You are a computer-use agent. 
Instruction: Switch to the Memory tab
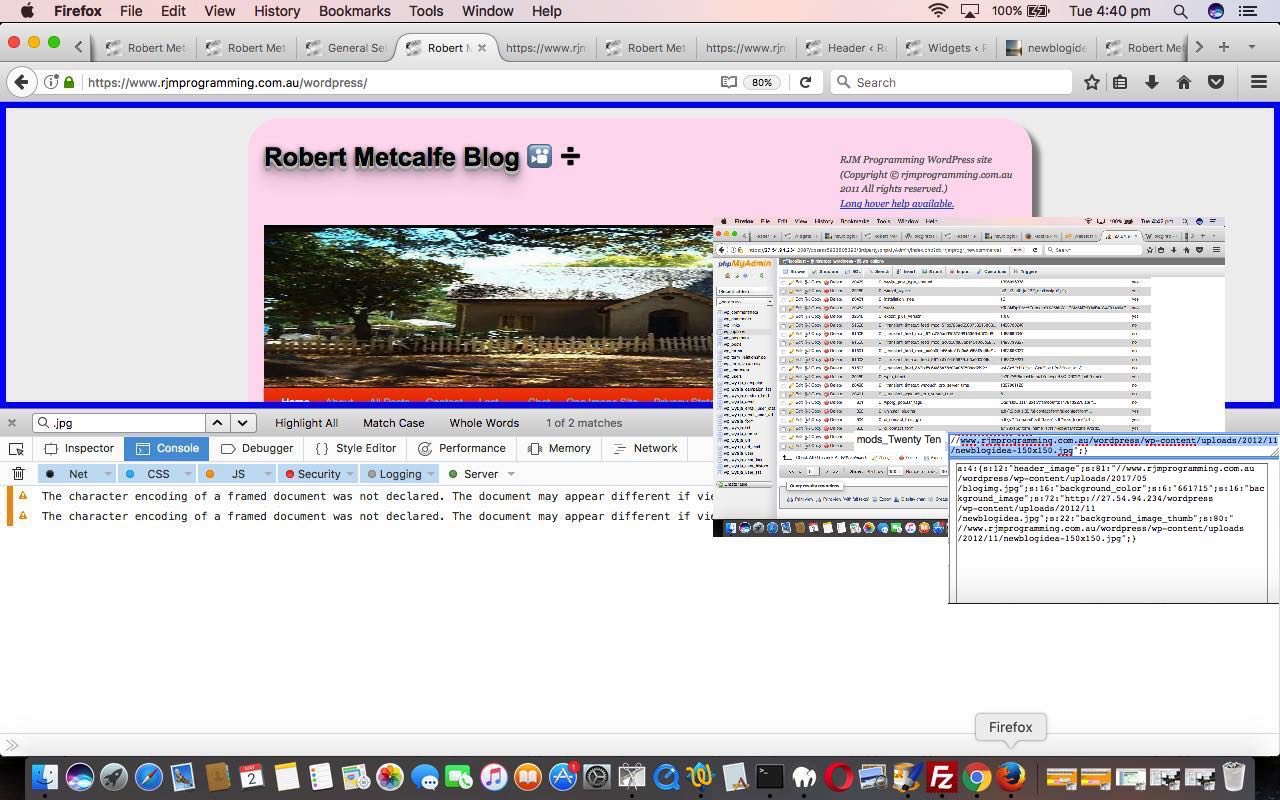[560, 449]
